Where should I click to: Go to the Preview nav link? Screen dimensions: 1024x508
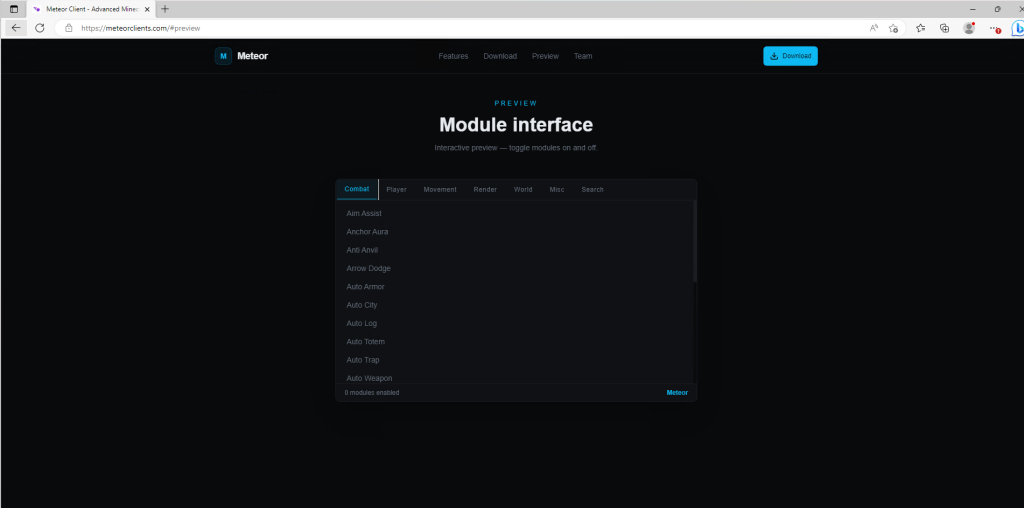pyautogui.click(x=545, y=56)
